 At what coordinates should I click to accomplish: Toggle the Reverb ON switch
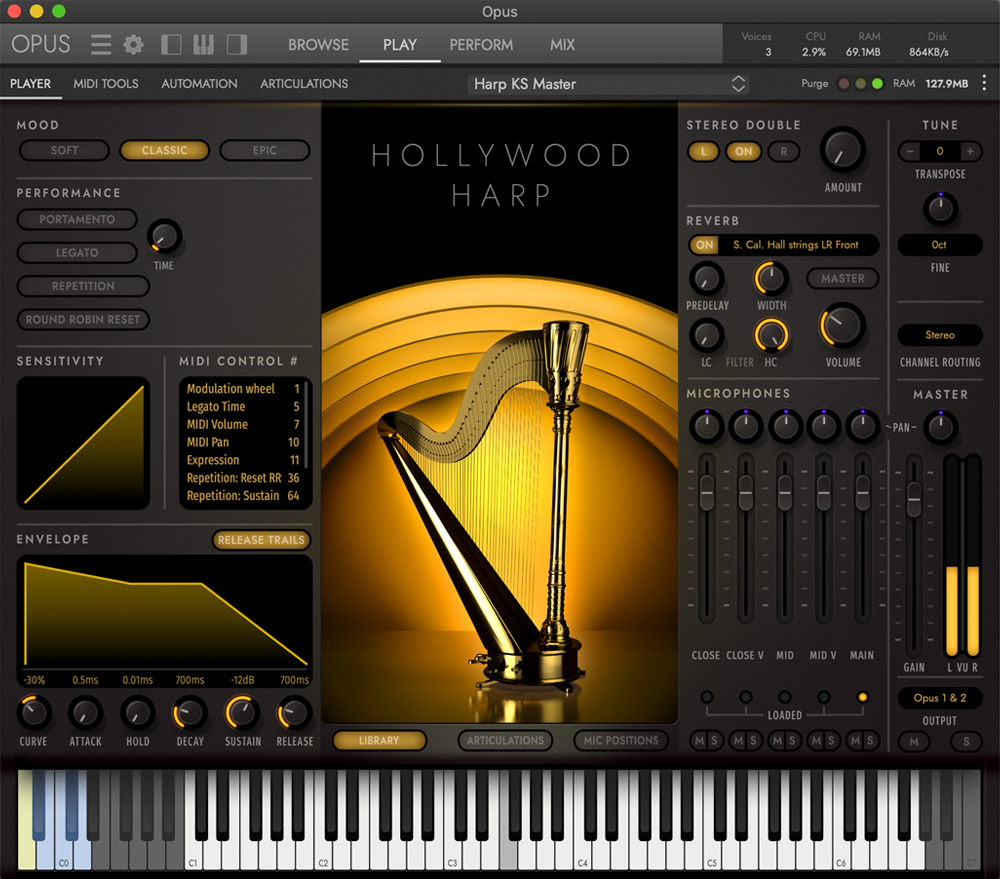pos(705,245)
